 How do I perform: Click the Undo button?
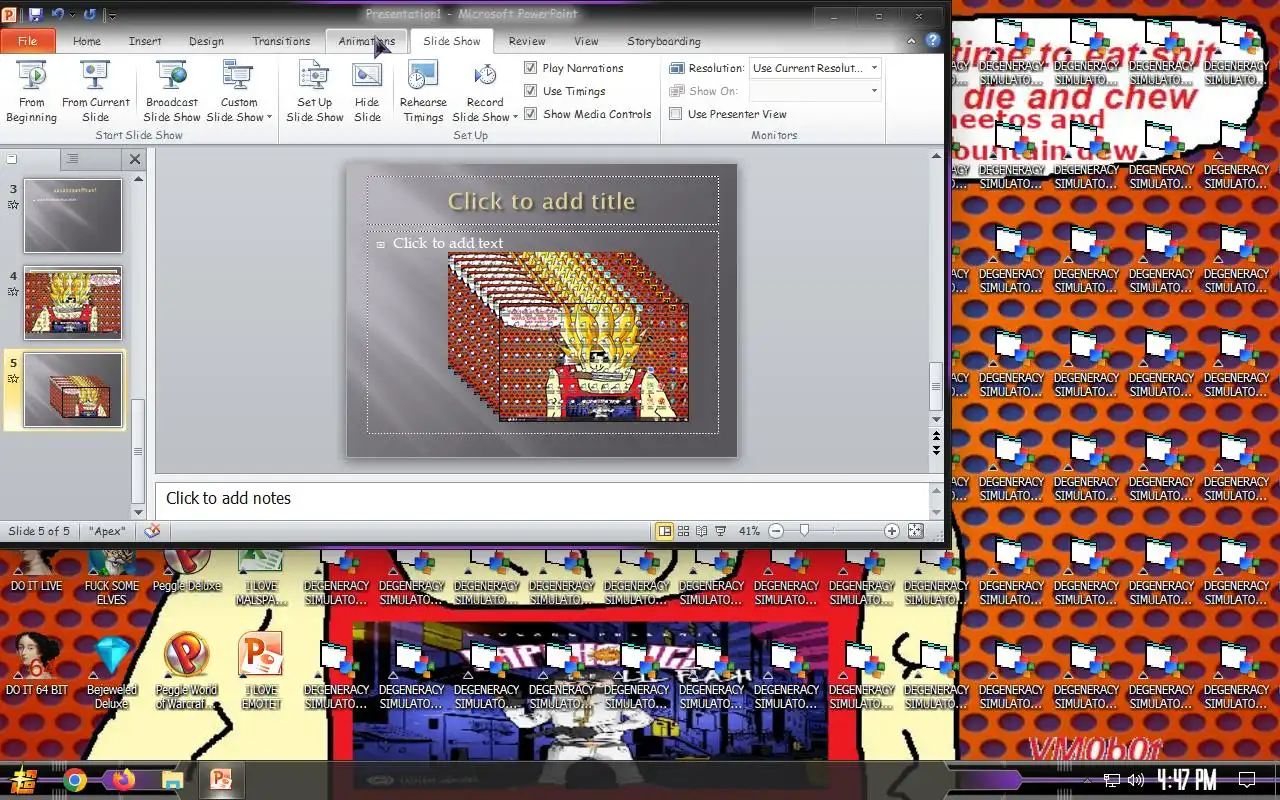[x=58, y=15]
